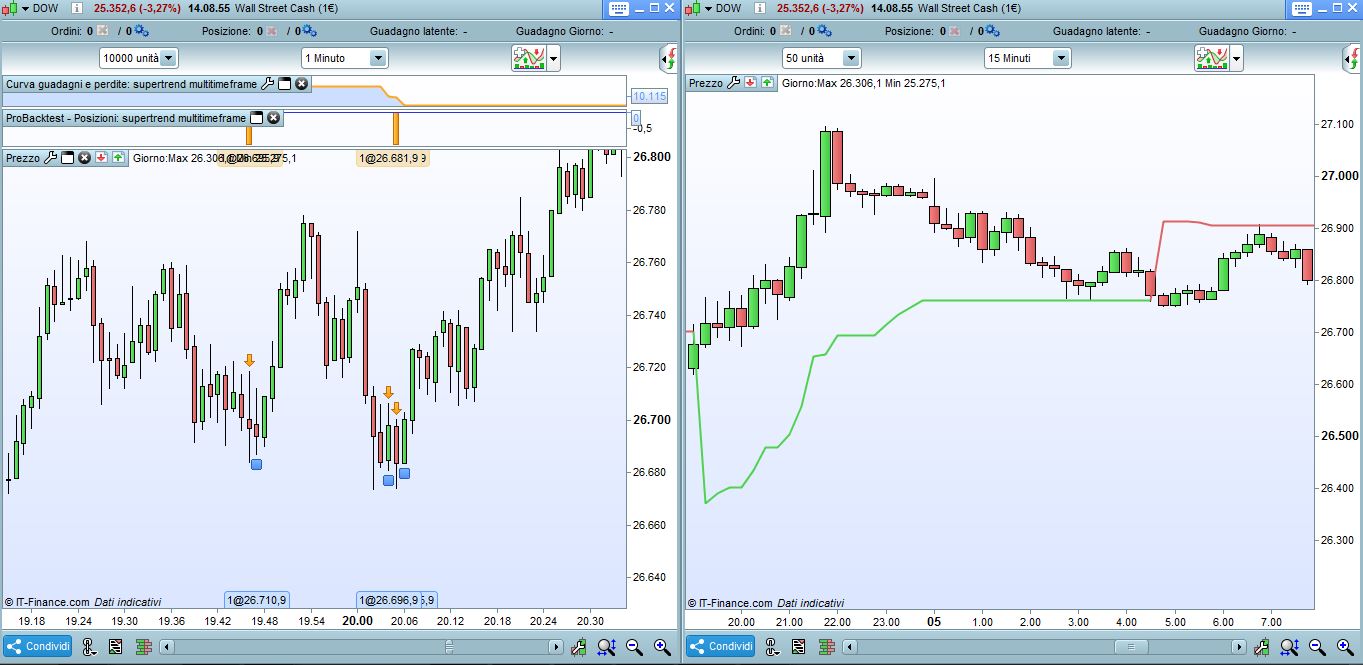Screen dimensions: 1363x665
Task: Zoom out on right chart
Action: point(1317,647)
